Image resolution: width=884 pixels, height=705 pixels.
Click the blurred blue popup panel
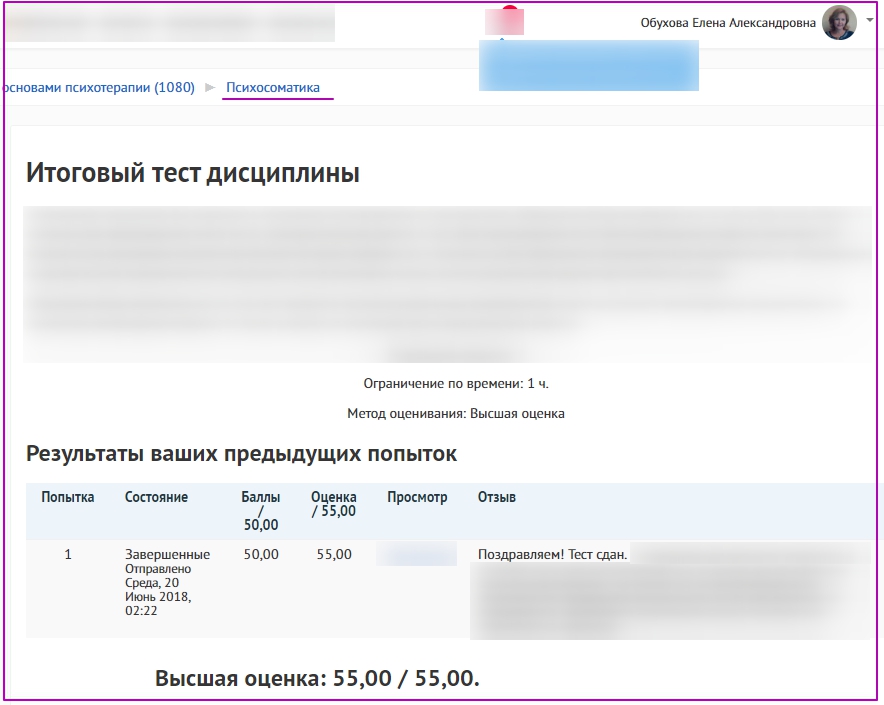[x=588, y=66]
